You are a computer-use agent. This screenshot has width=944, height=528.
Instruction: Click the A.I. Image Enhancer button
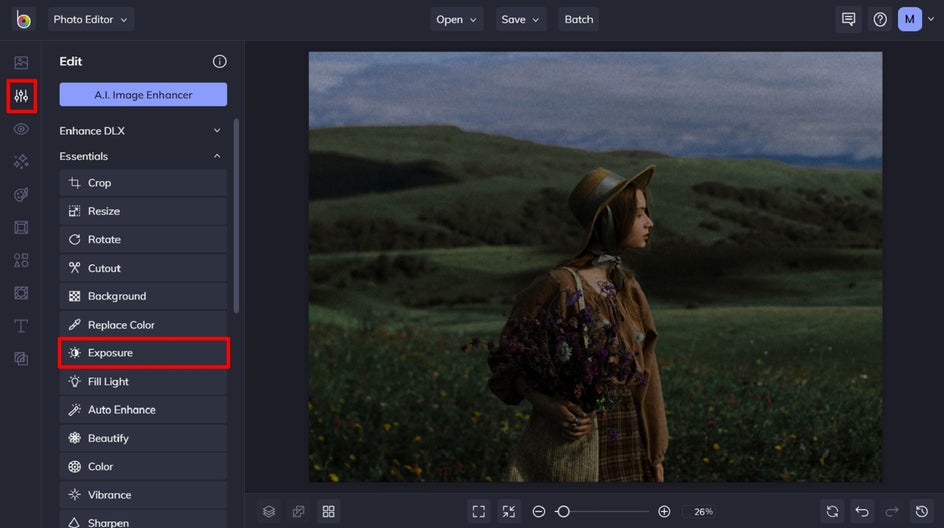(143, 95)
